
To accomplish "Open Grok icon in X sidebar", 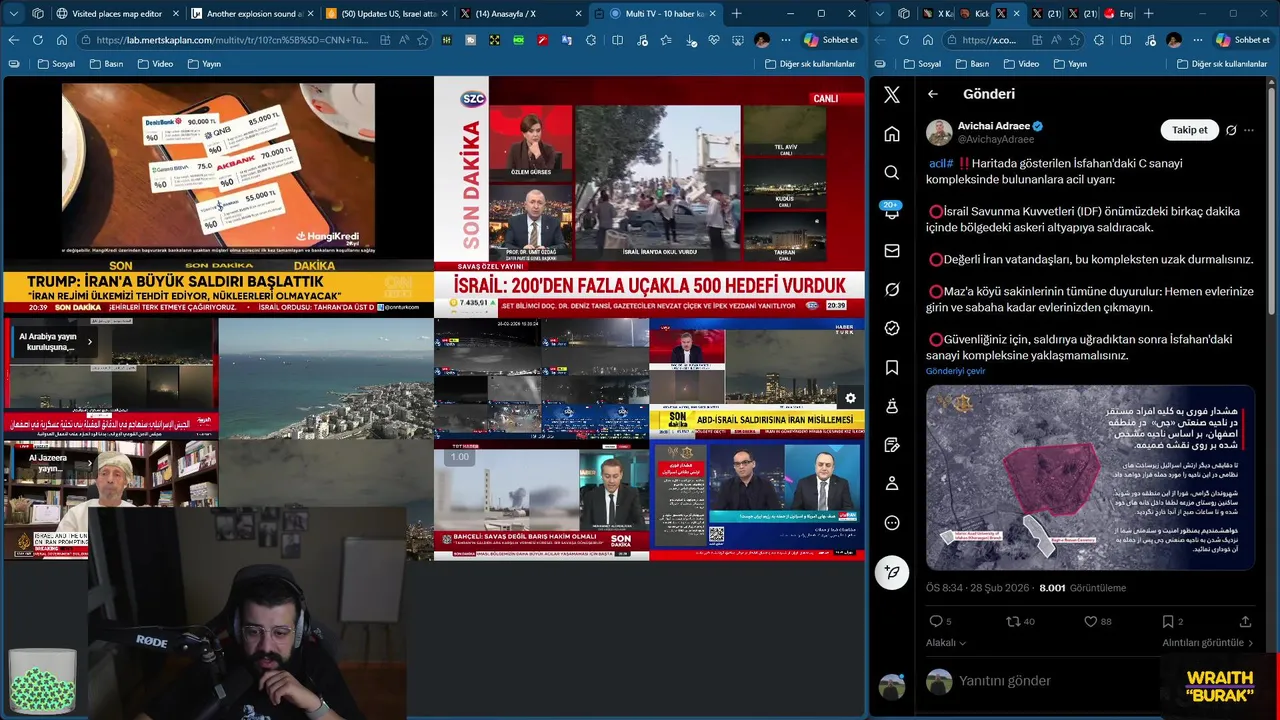I will [892, 289].
